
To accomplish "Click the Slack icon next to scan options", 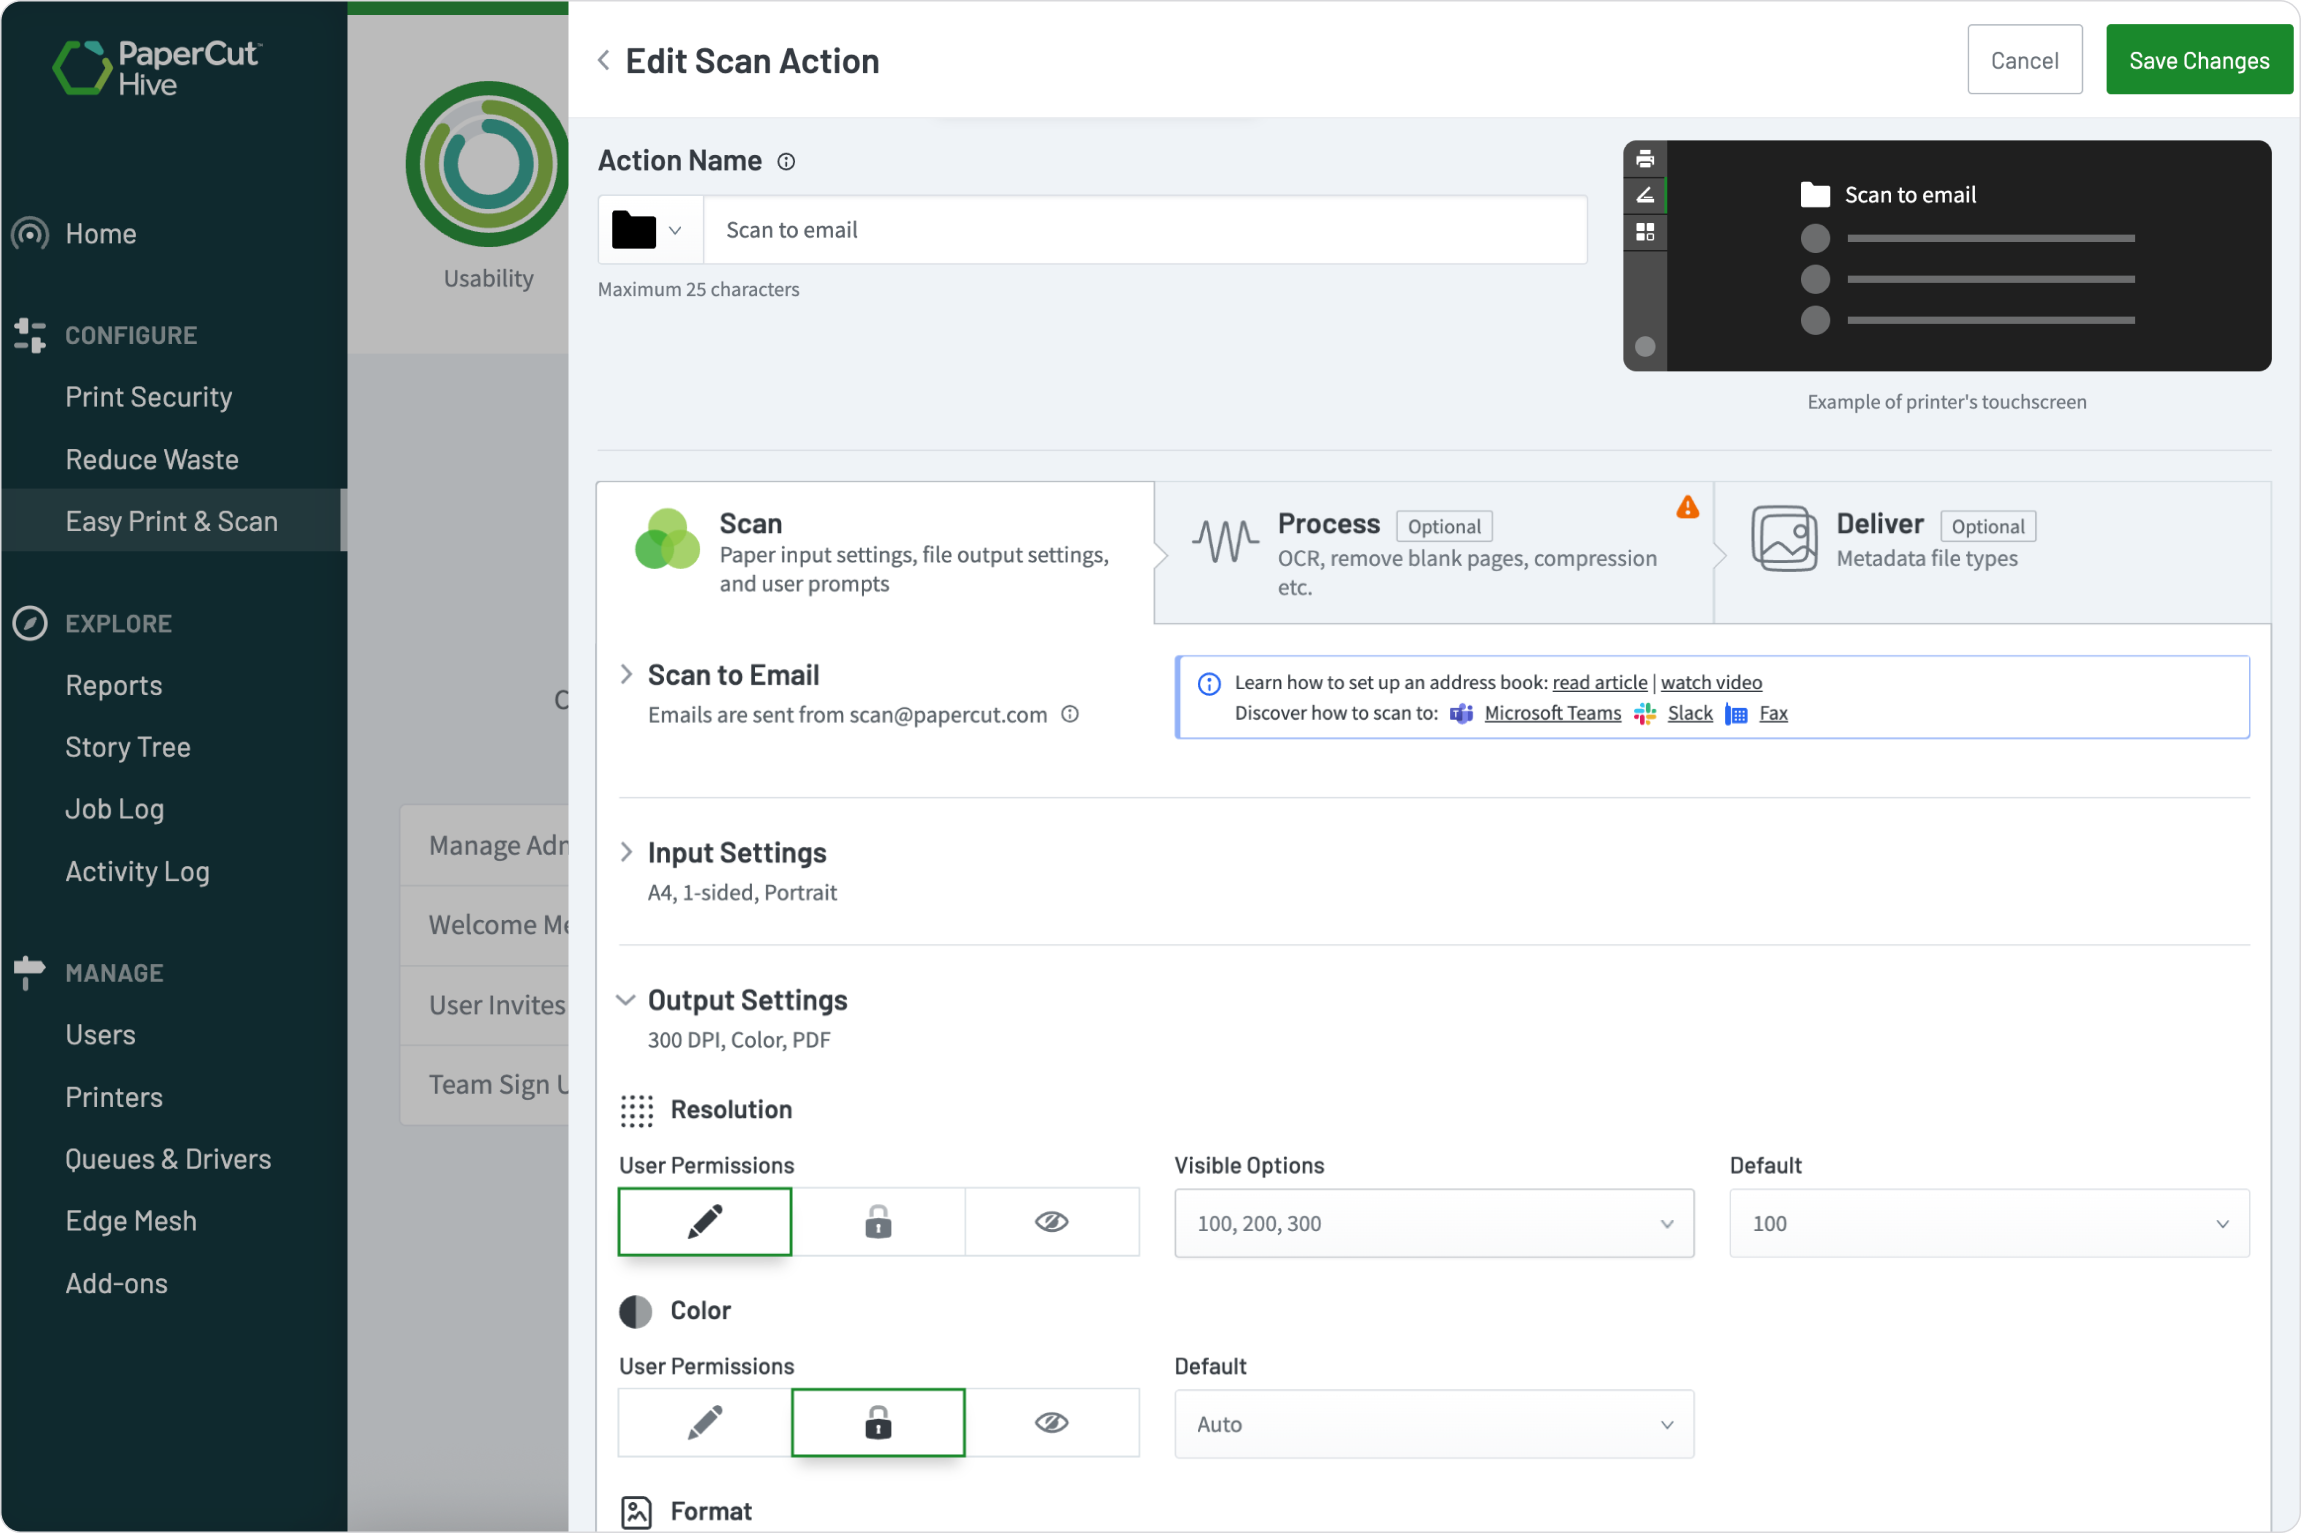I will point(1644,713).
